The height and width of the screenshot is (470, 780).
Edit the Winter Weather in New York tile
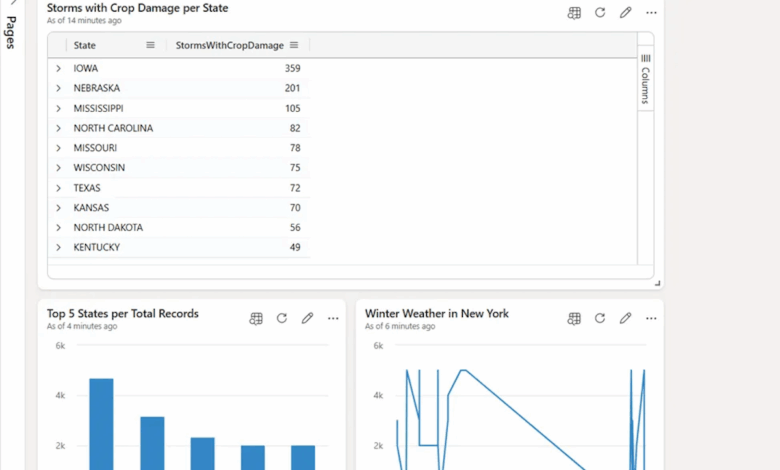point(626,319)
